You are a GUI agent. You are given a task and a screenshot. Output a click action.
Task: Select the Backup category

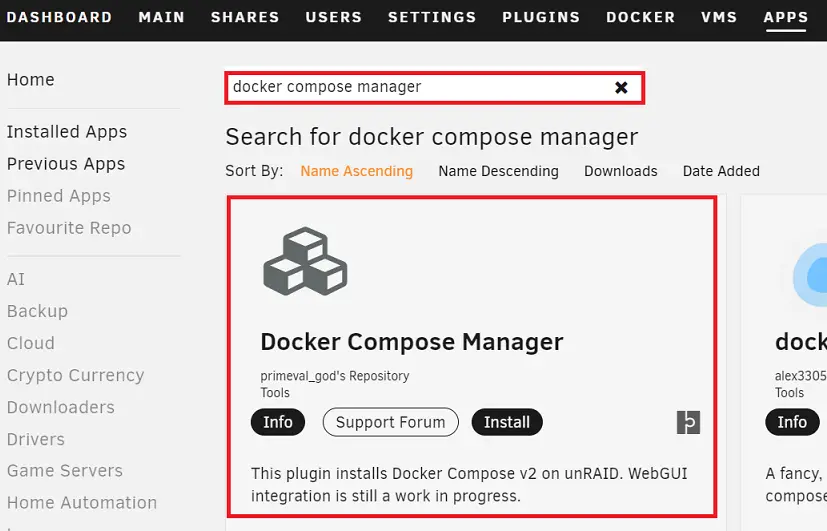(37, 311)
